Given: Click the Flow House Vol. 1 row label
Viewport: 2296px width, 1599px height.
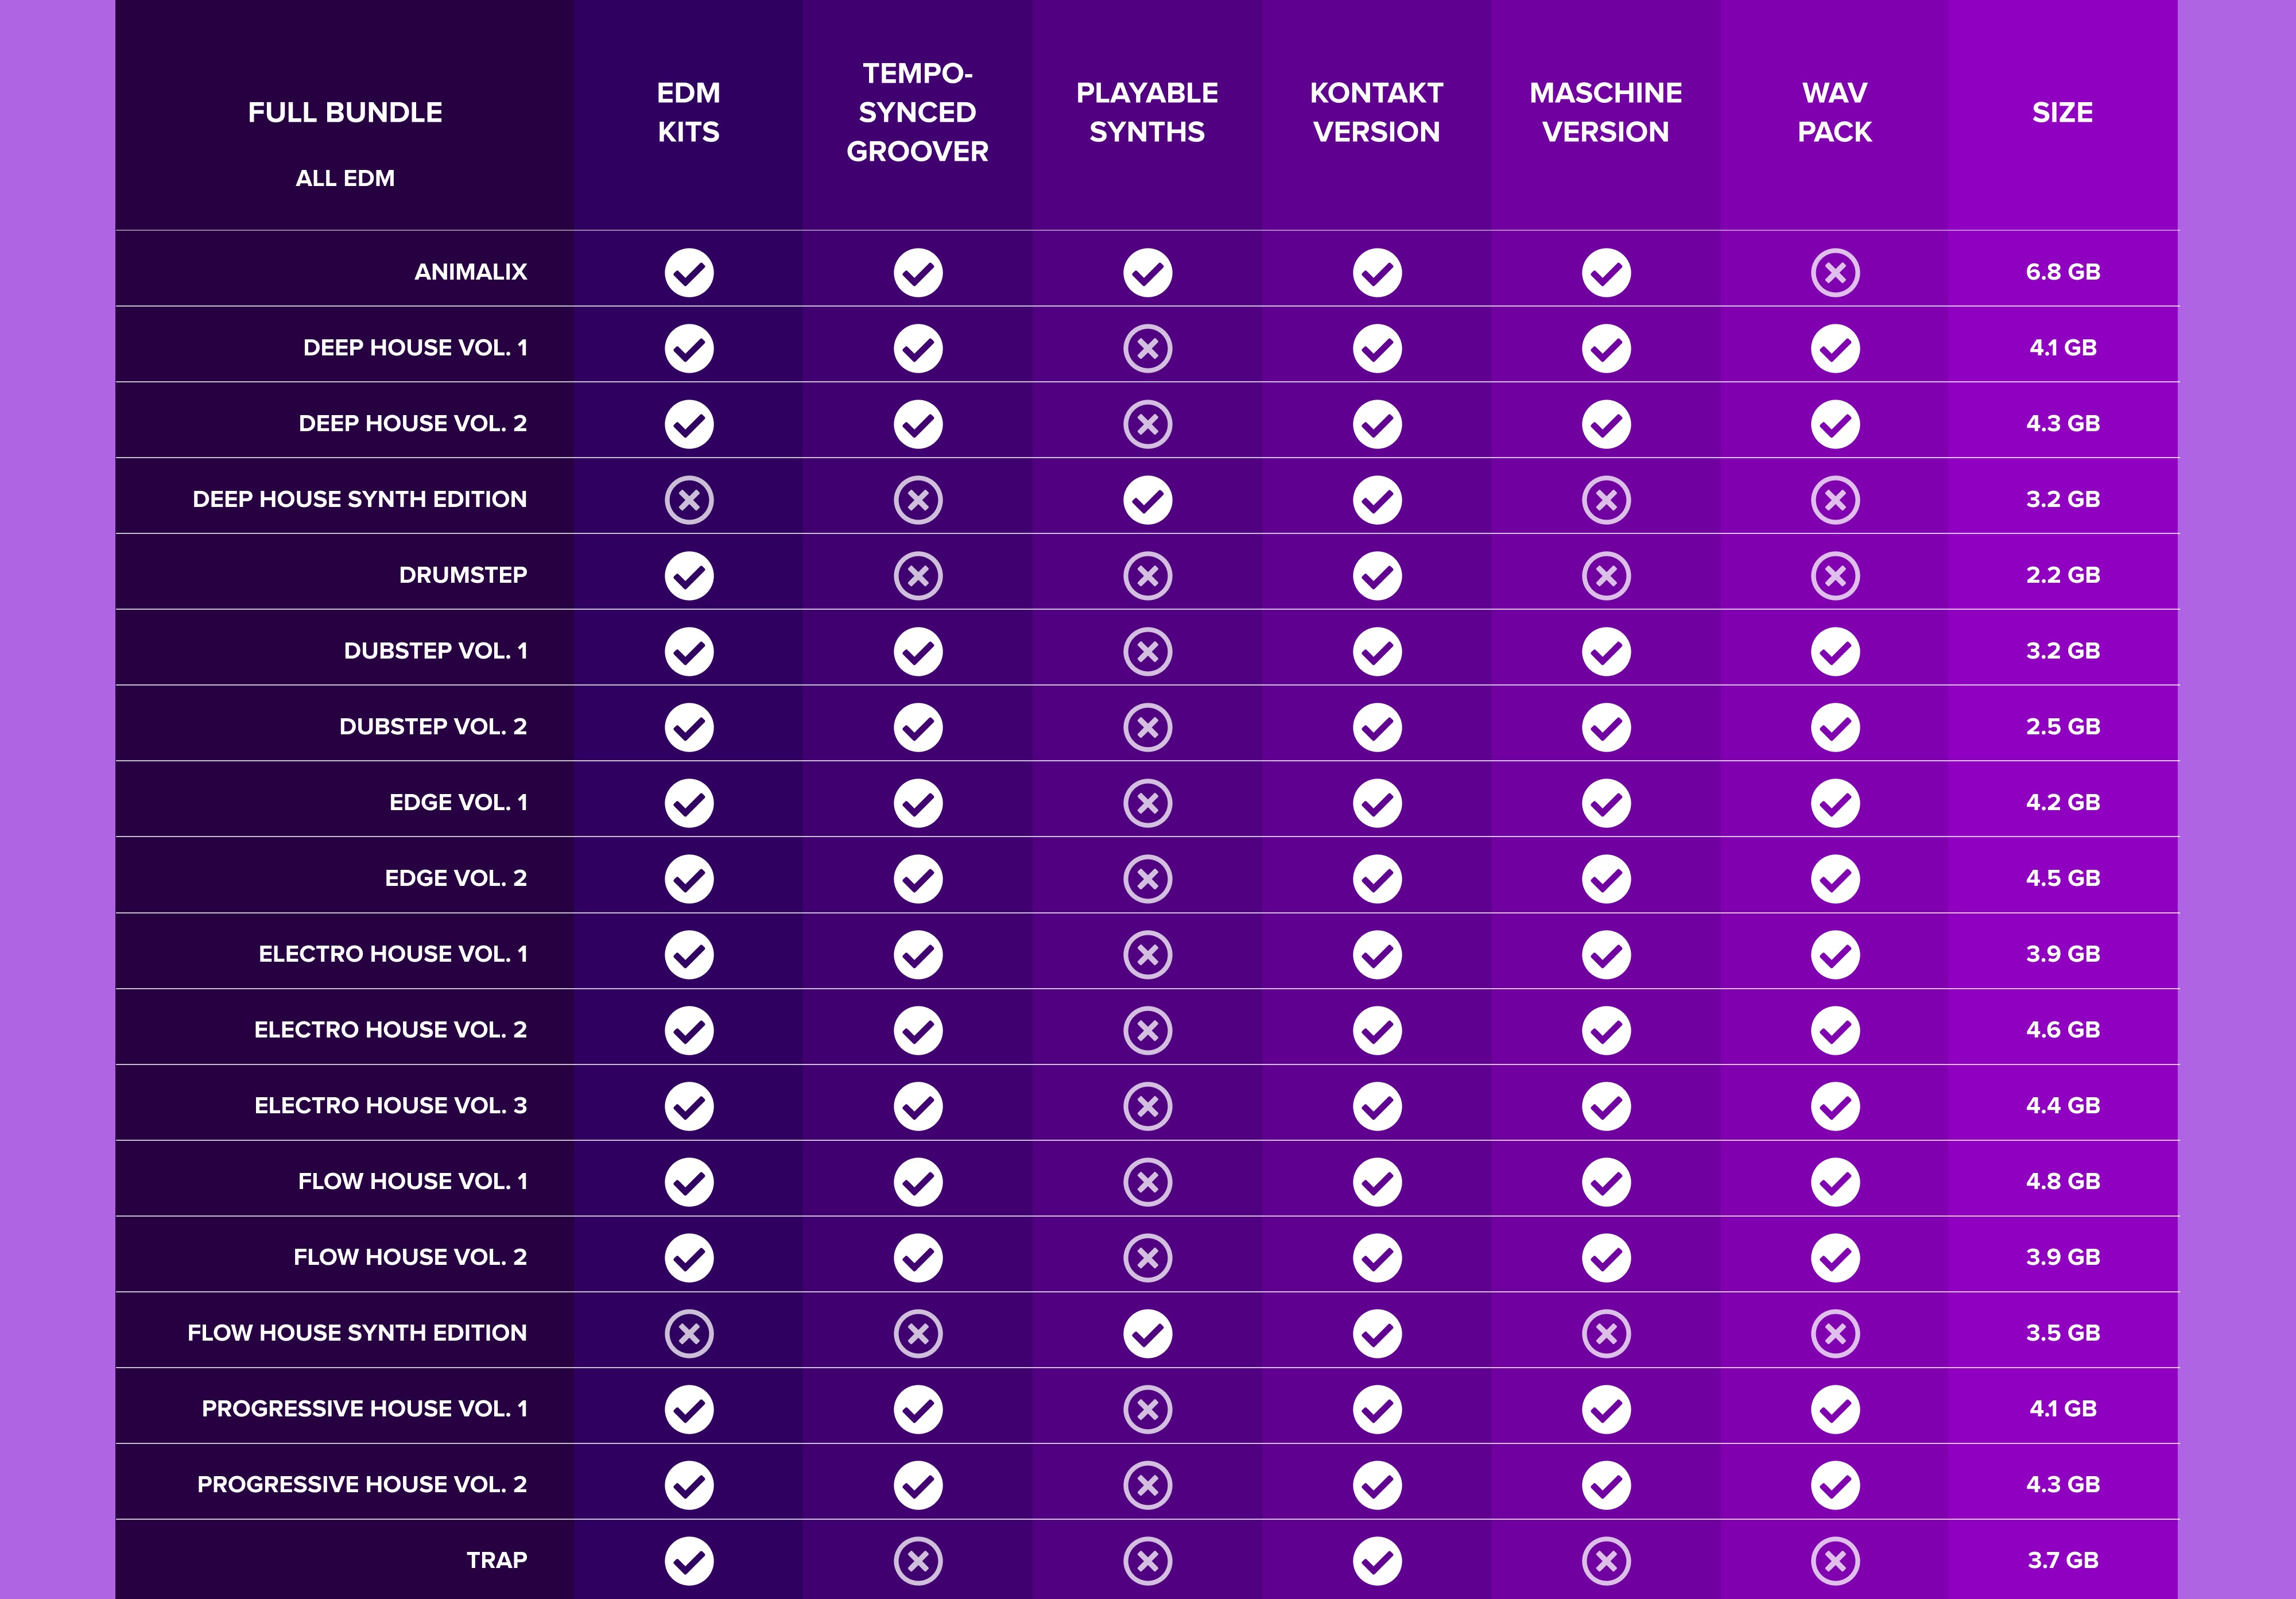Looking at the screenshot, I should (x=412, y=1182).
